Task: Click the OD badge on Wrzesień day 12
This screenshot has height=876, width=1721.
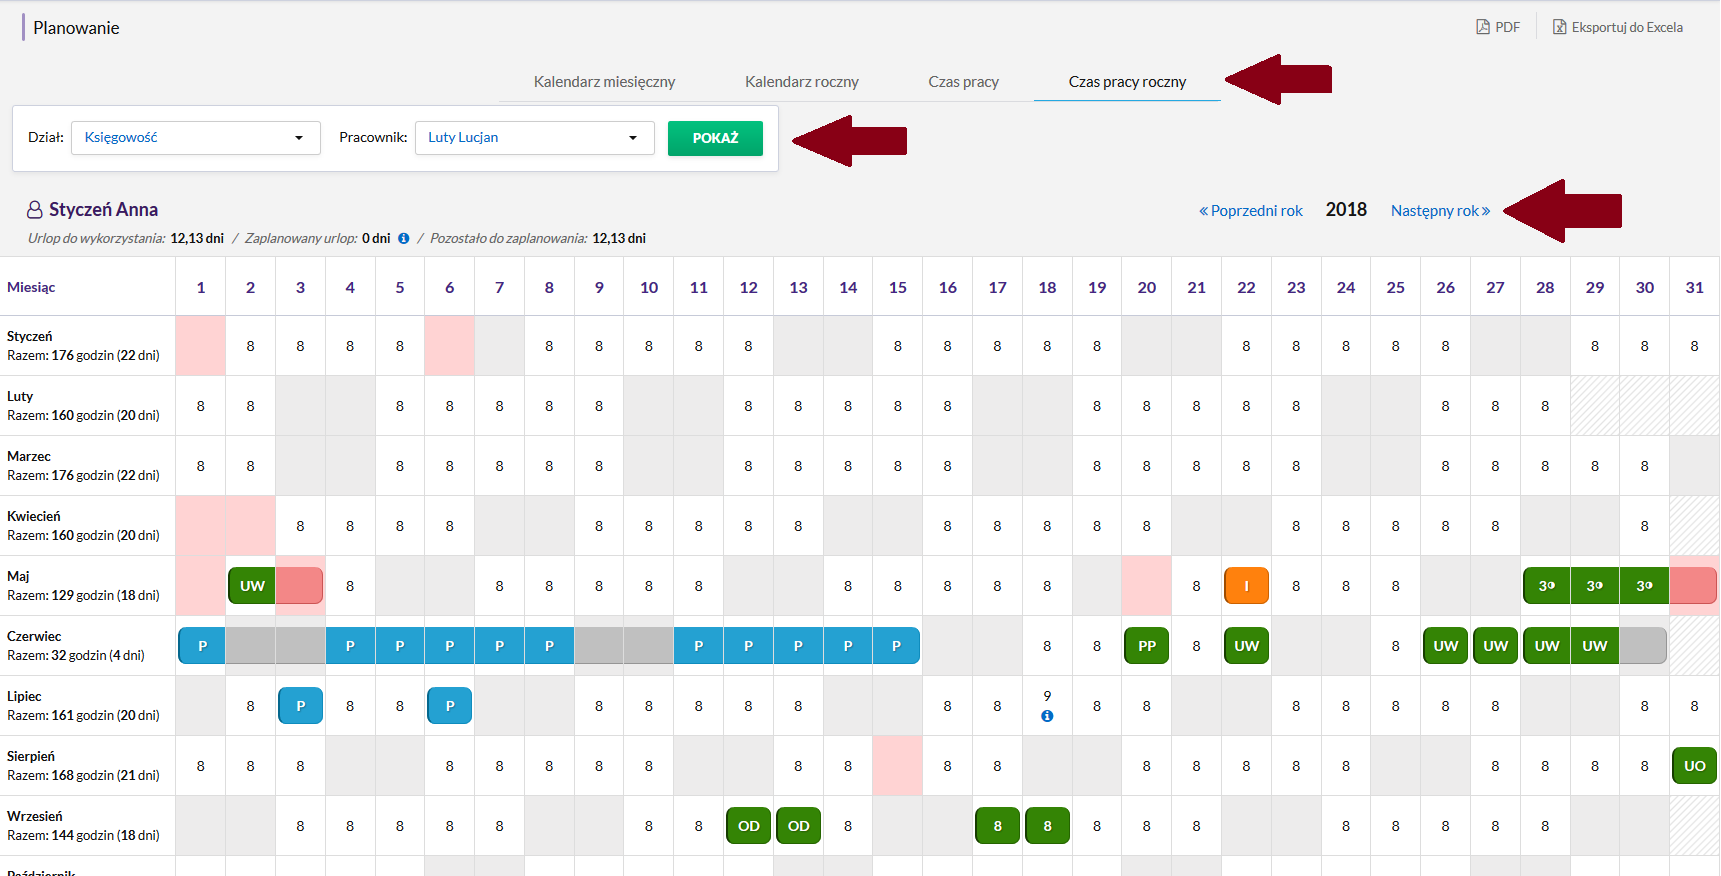Action: tap(749, 826)
